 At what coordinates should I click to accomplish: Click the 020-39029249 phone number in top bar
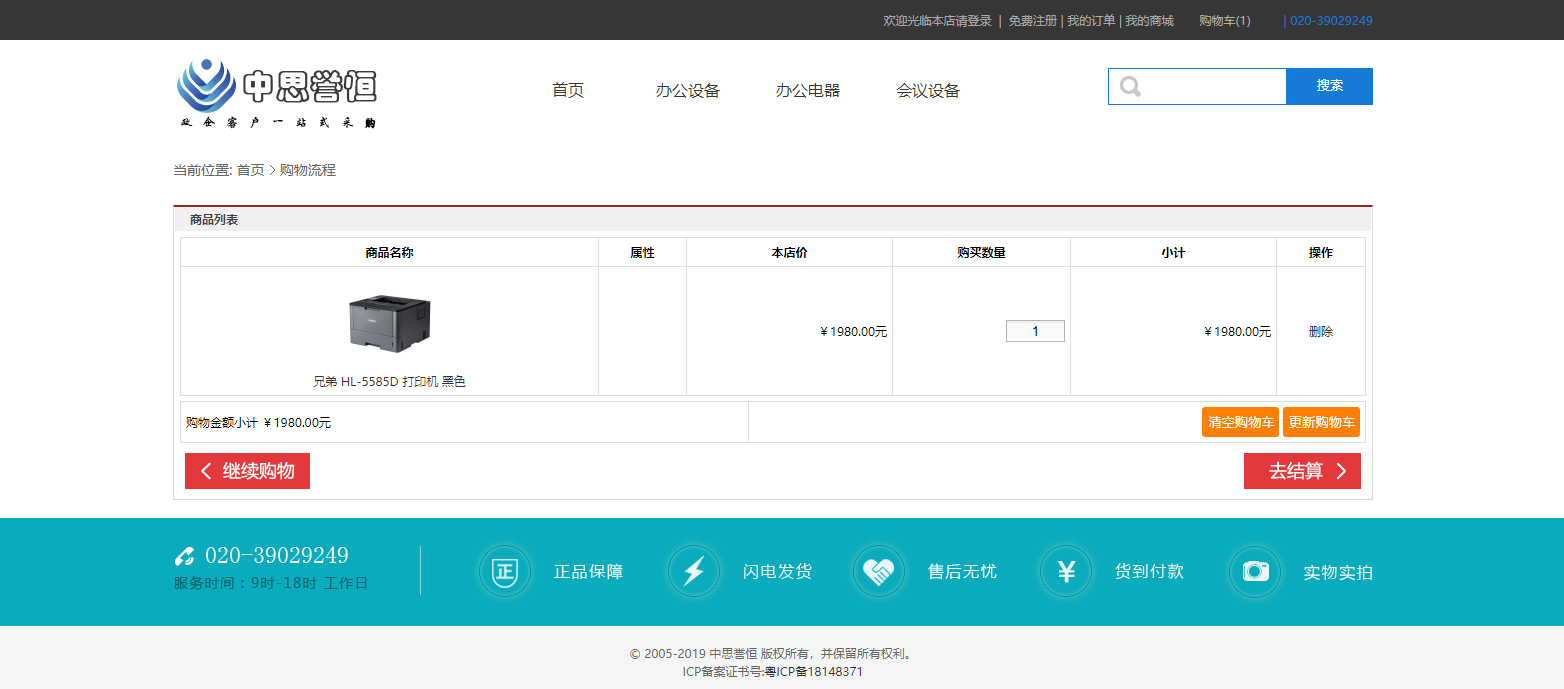pyautogui.click(x=1330, y=21)
